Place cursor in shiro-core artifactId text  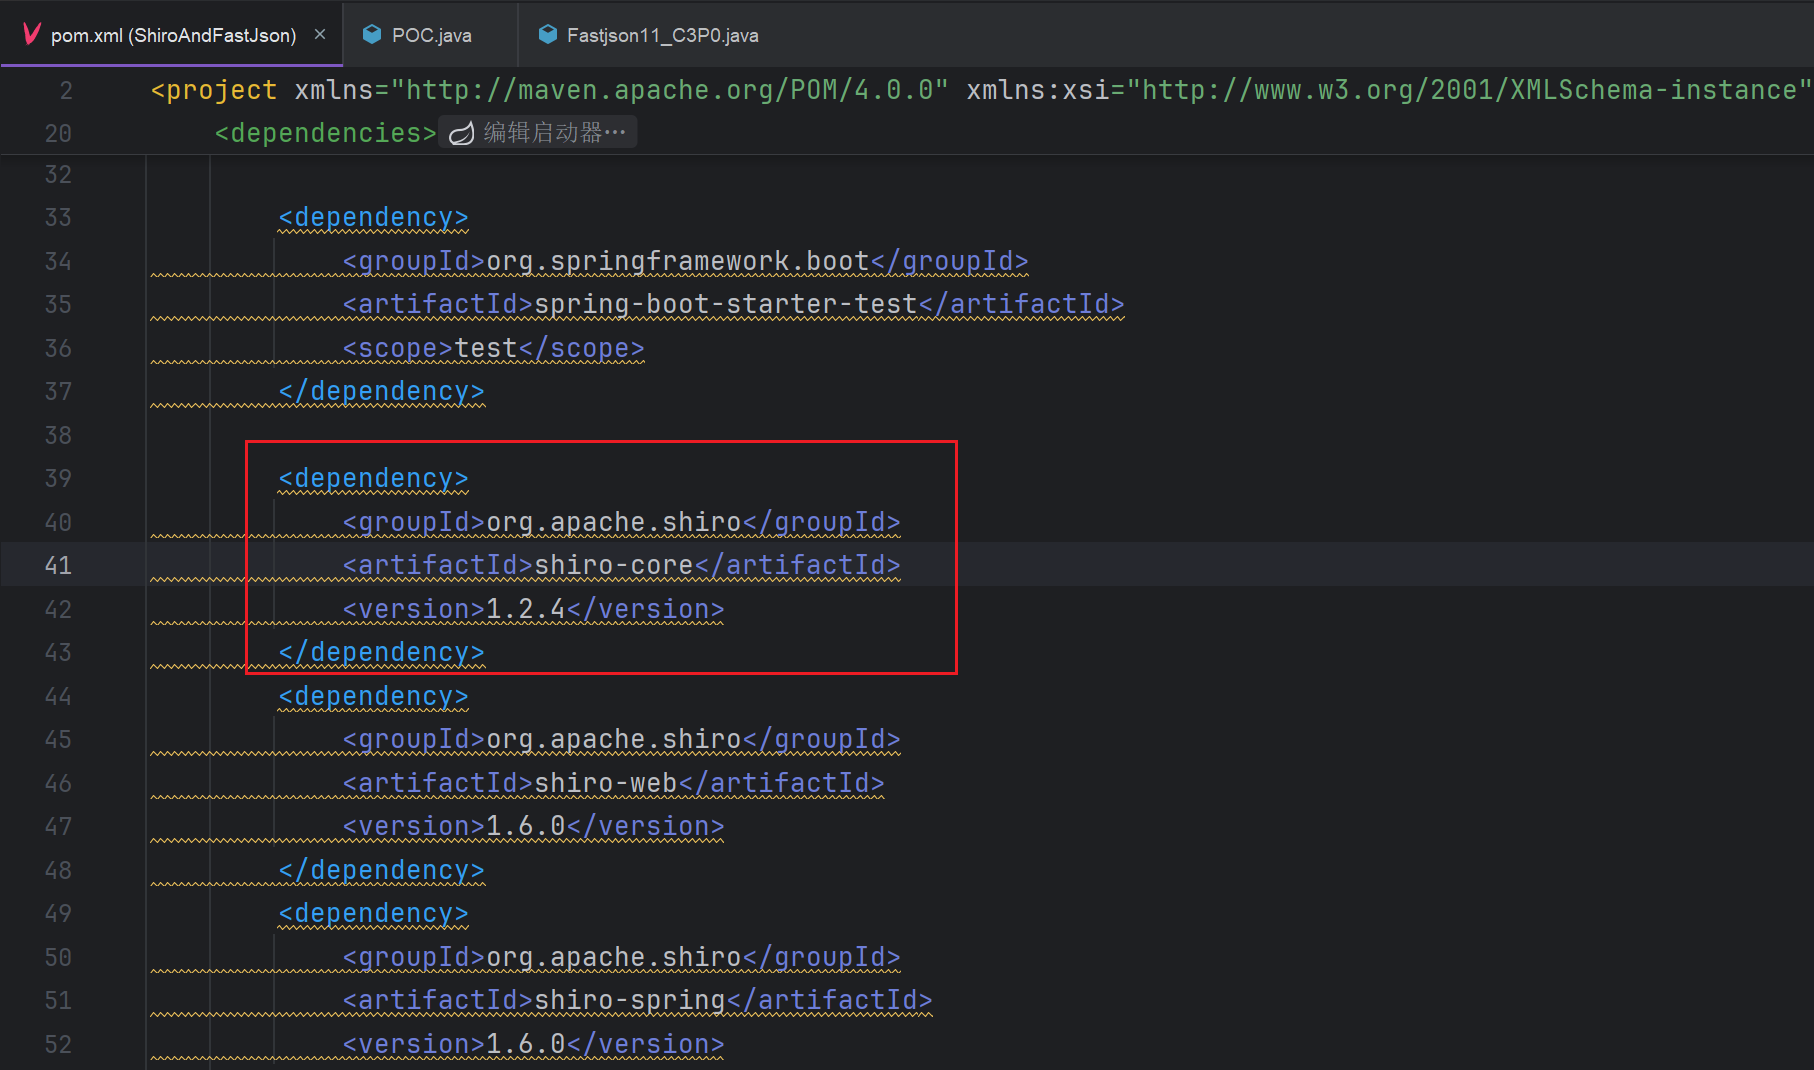coord(613,566)
